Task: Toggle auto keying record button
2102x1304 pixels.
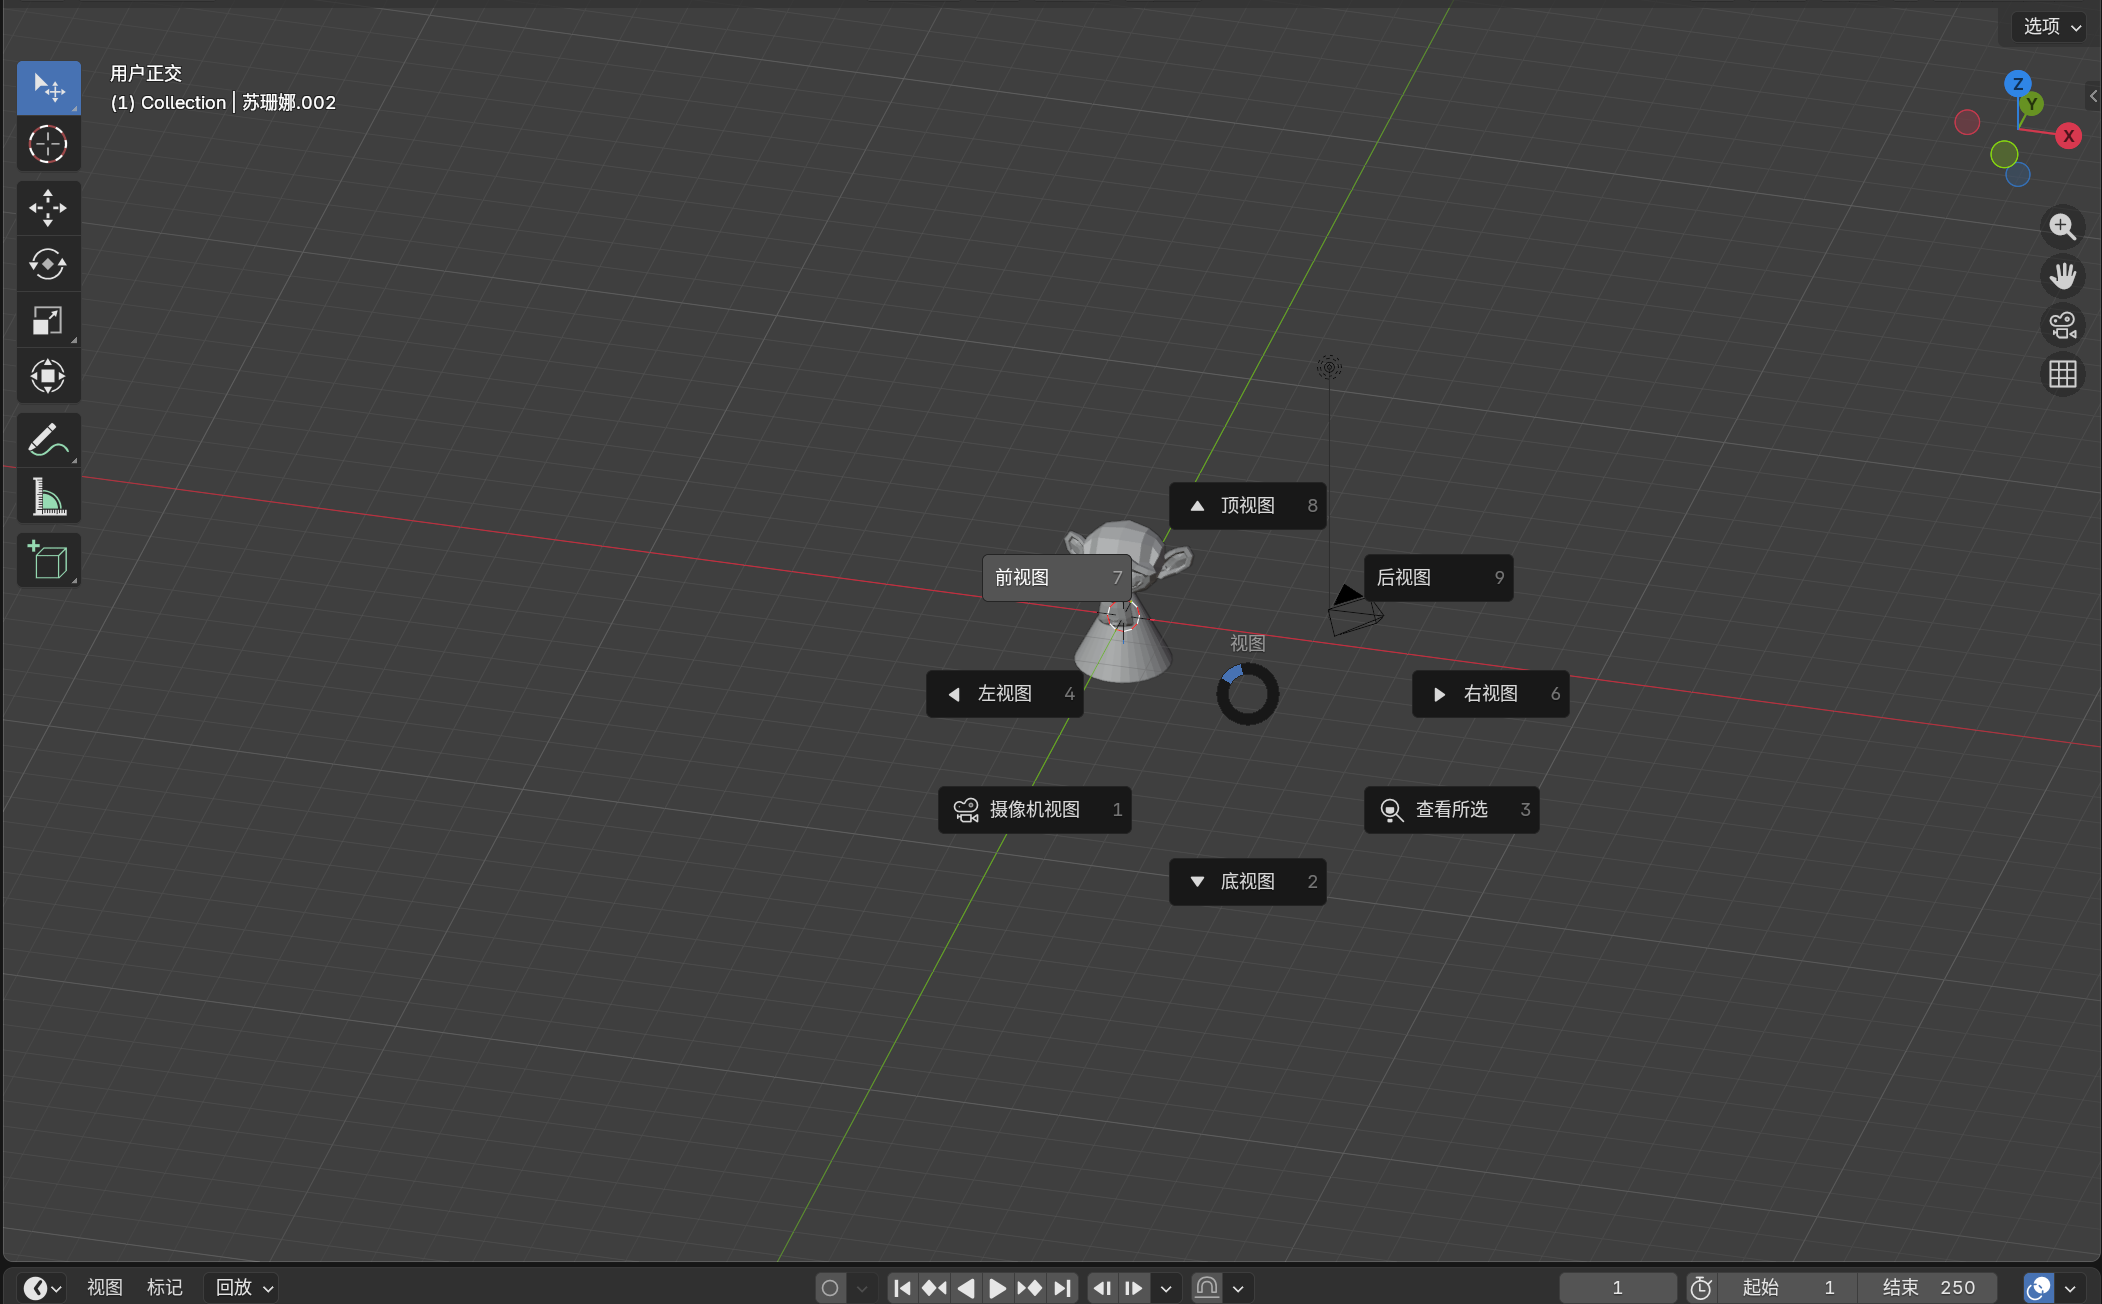Action: pyautogui.click(x=830, y=1288)
